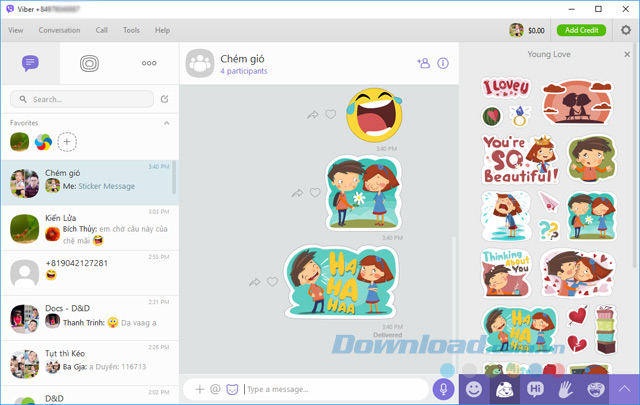Compose a new message icon
This screenshot has width=640, height=405.
[x=164, y=99]
